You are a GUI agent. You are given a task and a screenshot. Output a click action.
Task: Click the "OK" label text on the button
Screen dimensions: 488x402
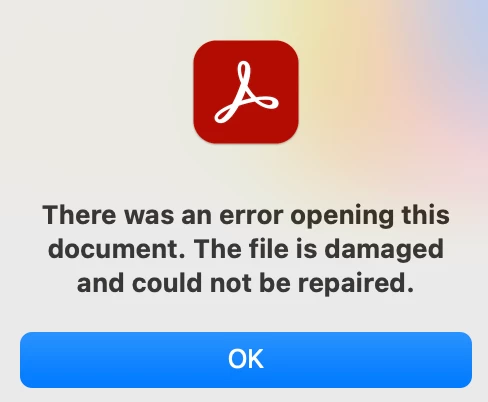[246, 359]
